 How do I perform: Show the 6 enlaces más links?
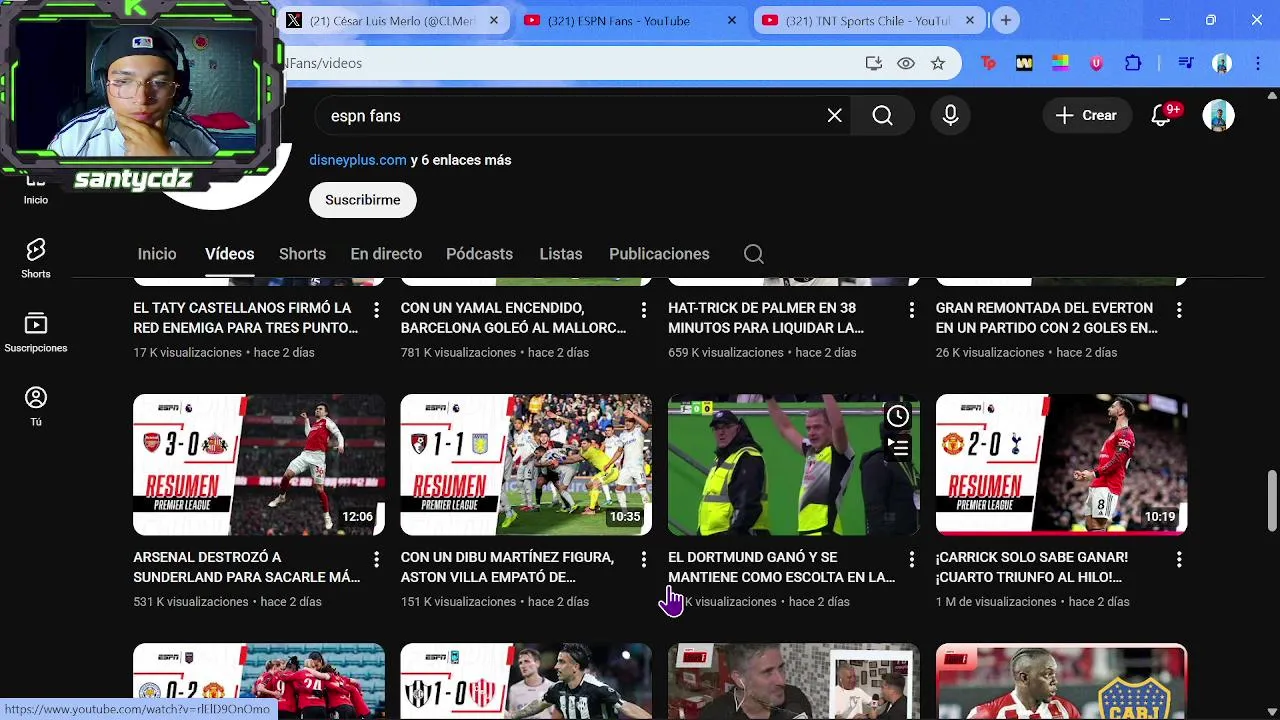coord(461,160)
